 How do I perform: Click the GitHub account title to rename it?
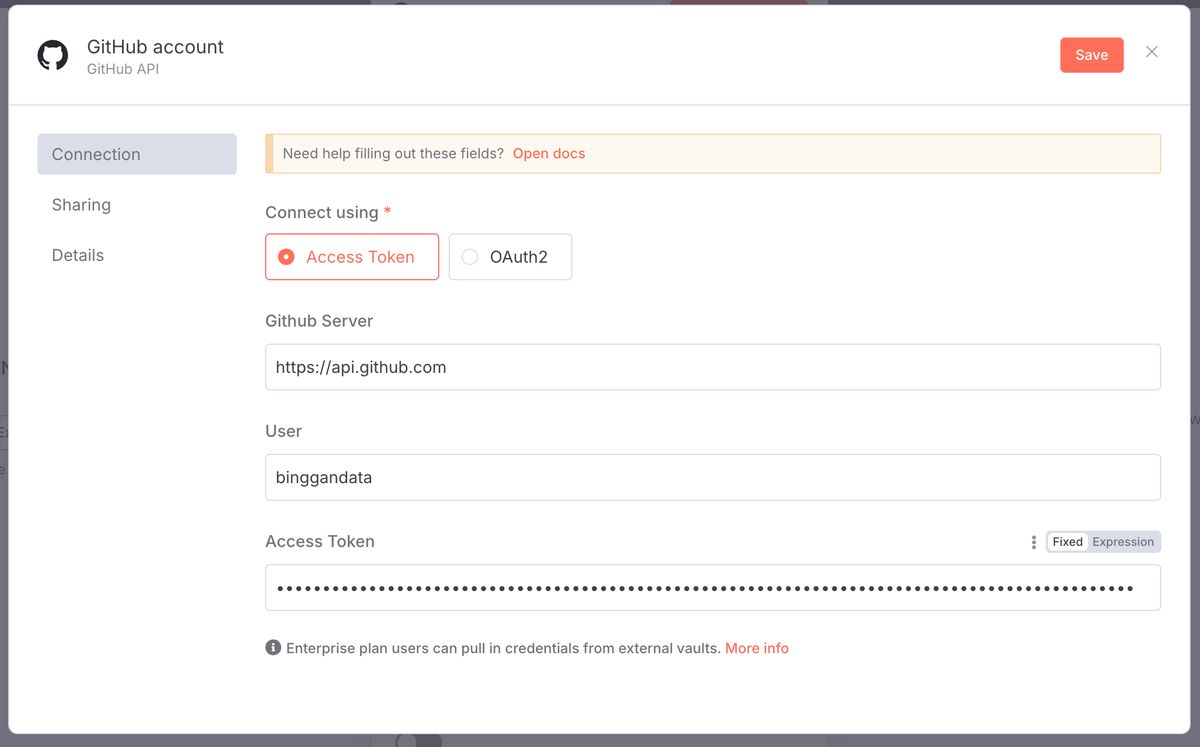click(155, 46)
